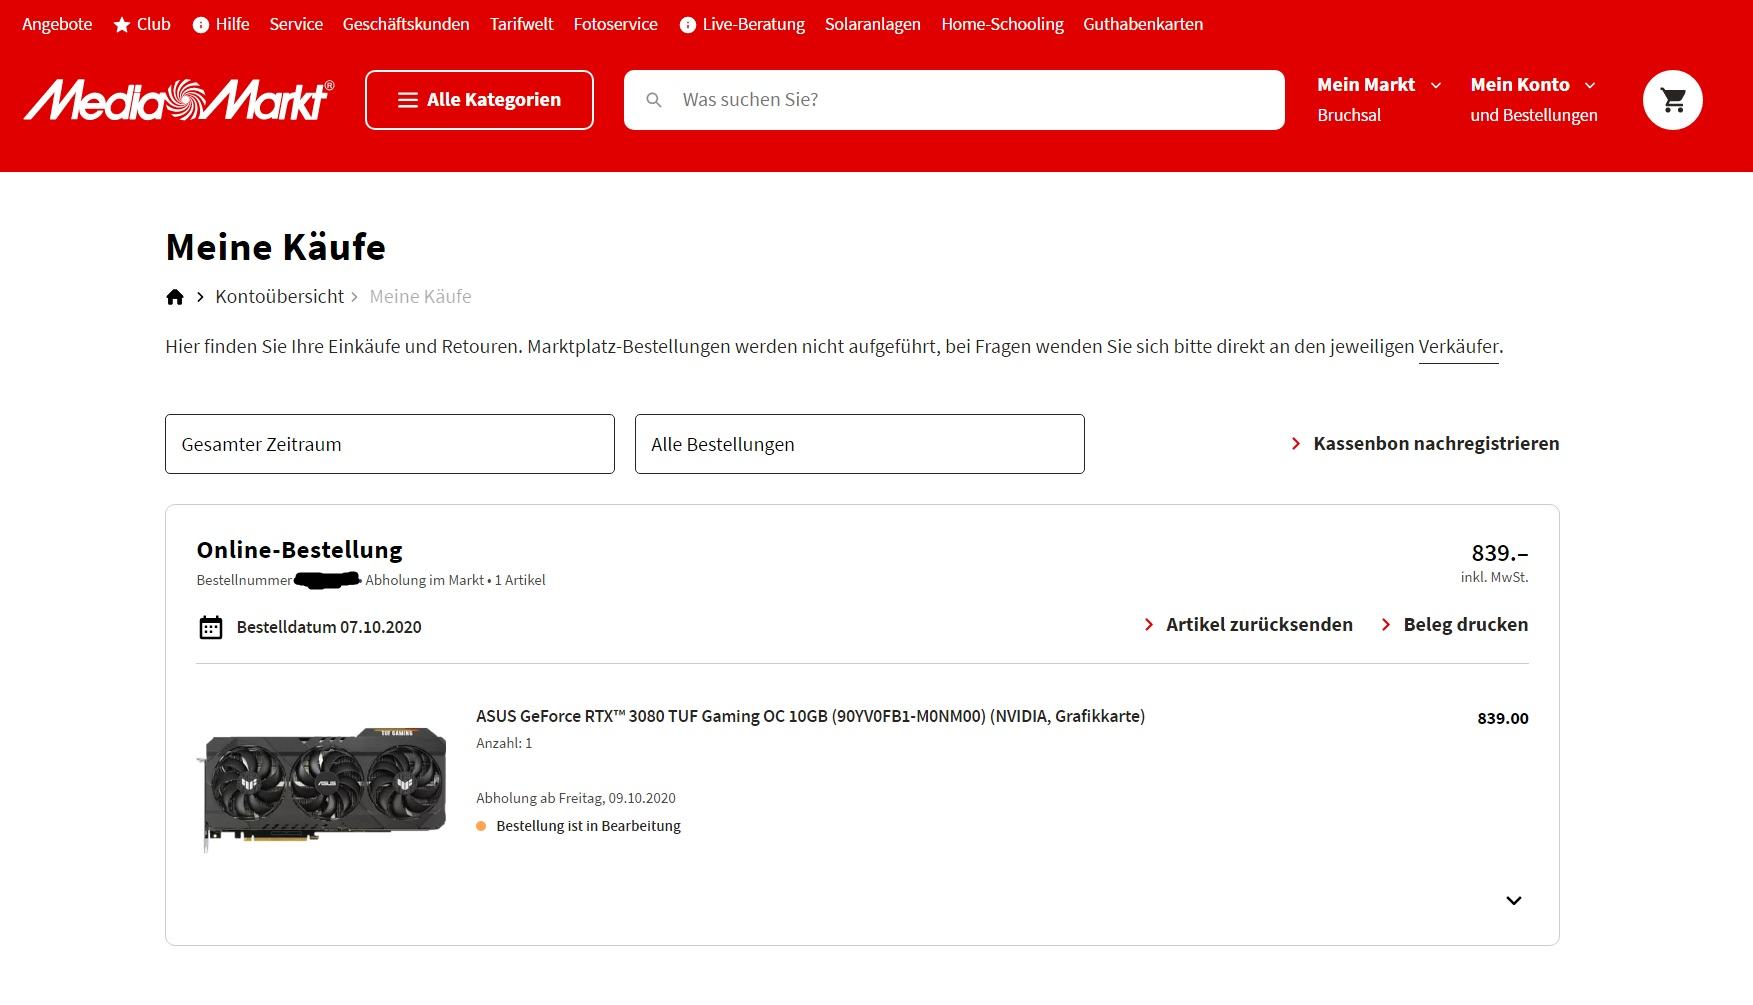Click the MediaMarkt logo
The image size is (1753, 1005).
tap(179, 100)
